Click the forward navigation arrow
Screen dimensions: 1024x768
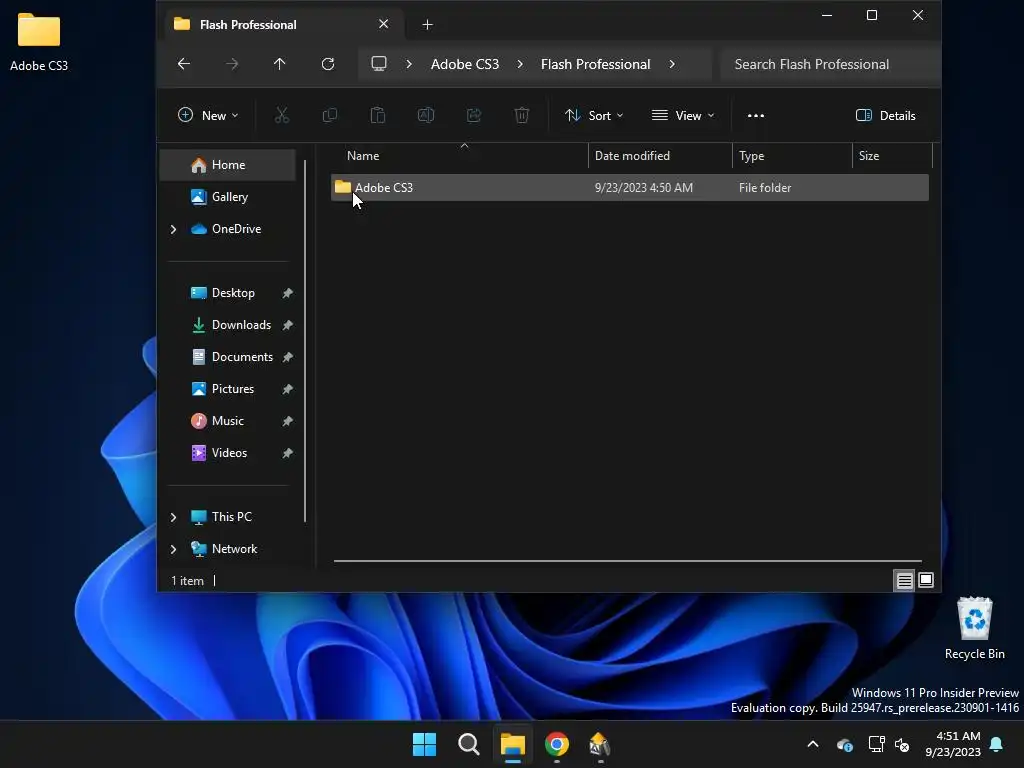point(231,63)
